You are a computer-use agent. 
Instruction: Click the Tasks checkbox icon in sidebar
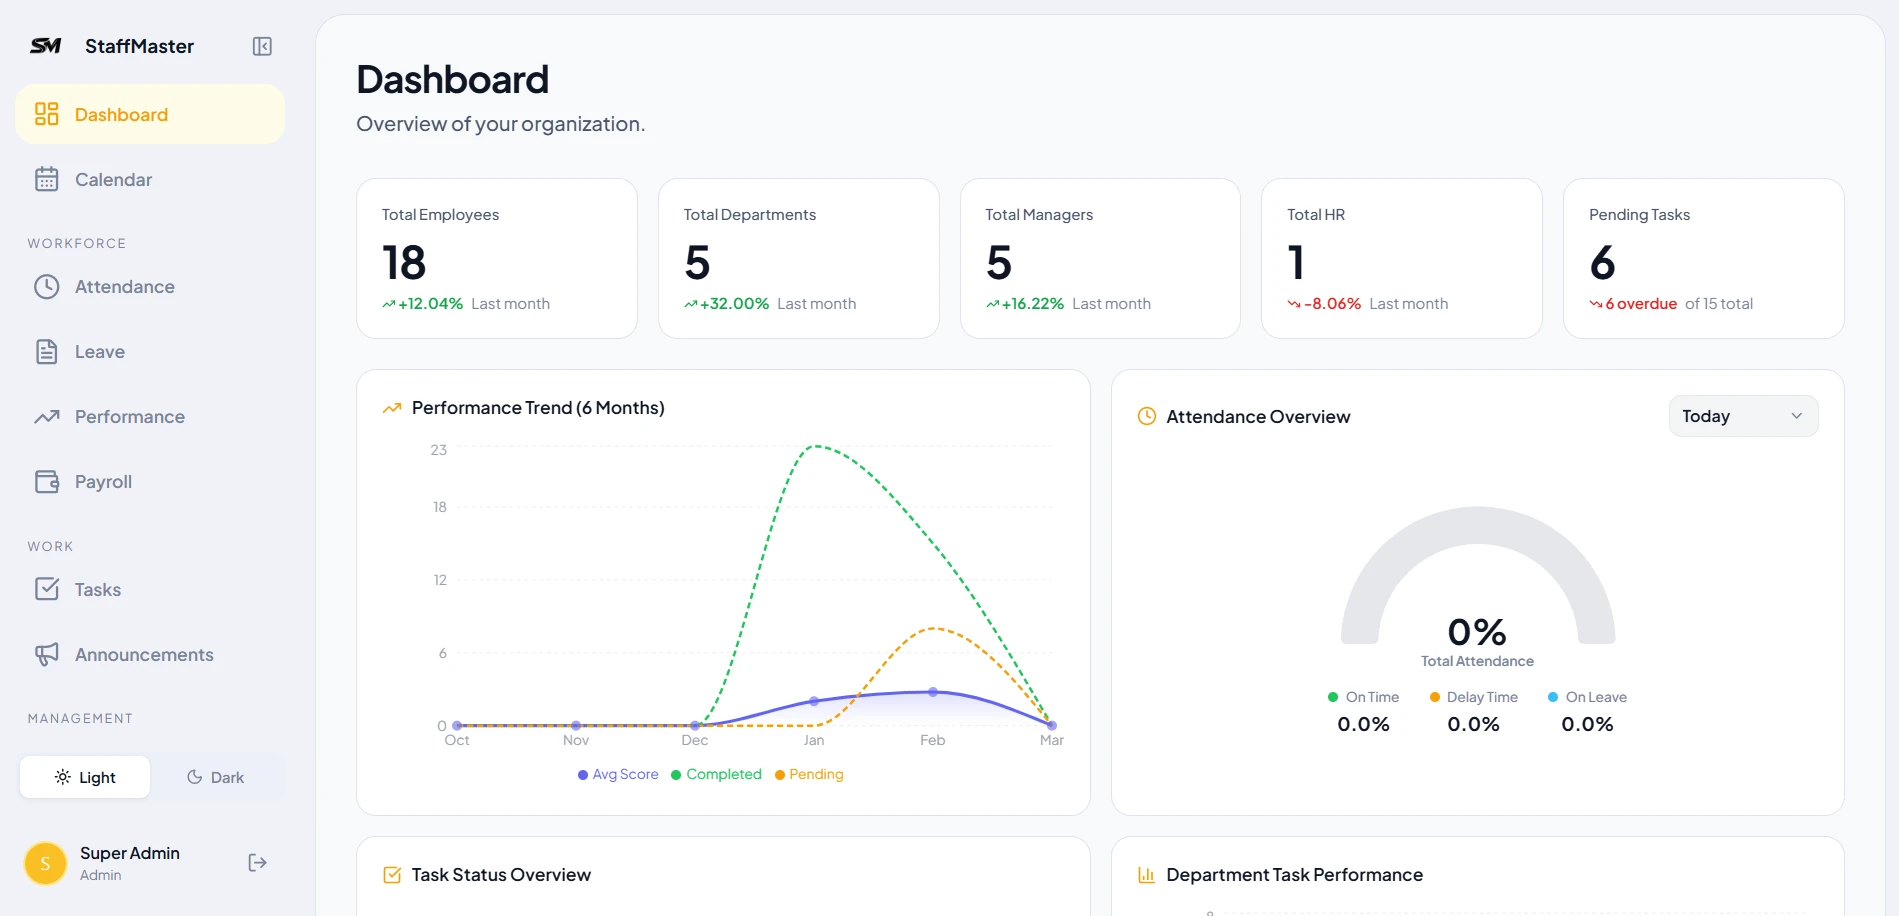(47, 589)
